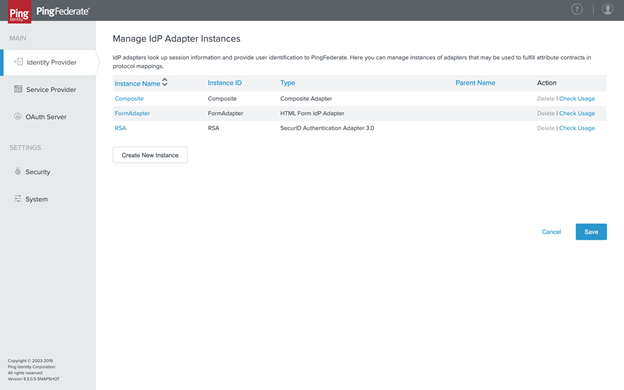Click the Manage IdP Adapter Instances heading

click(x=176, y=39)
